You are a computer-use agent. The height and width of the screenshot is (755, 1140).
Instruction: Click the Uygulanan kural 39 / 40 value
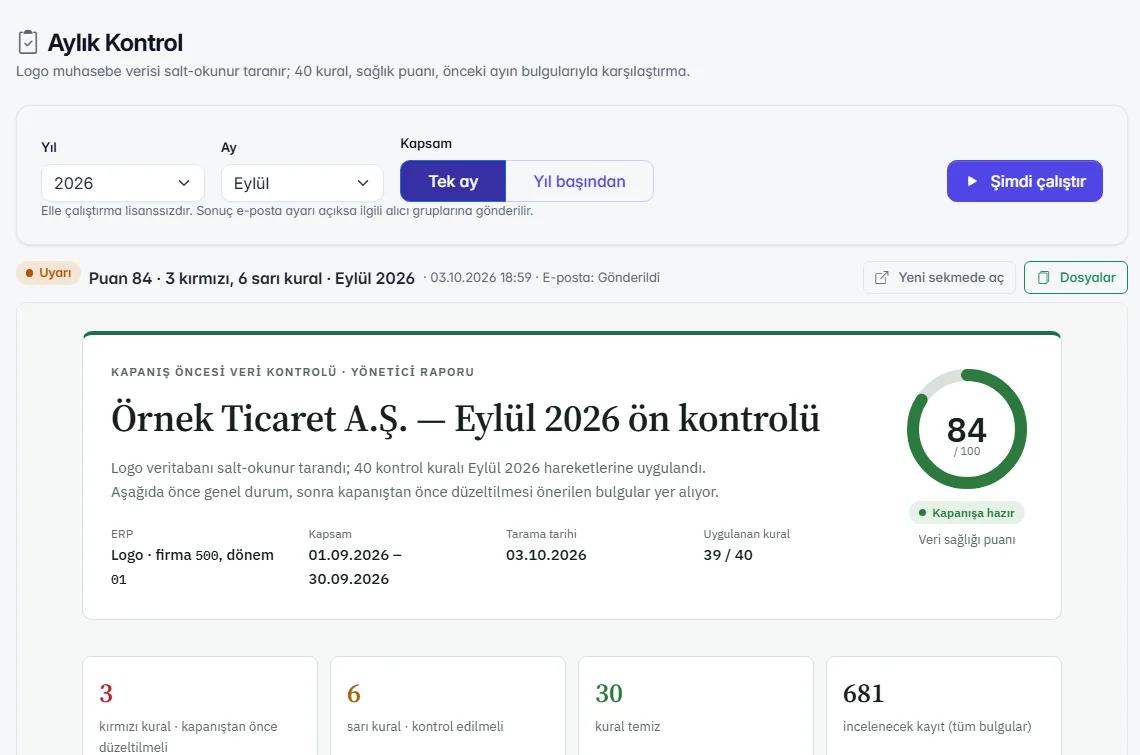[x=728, y=555]
